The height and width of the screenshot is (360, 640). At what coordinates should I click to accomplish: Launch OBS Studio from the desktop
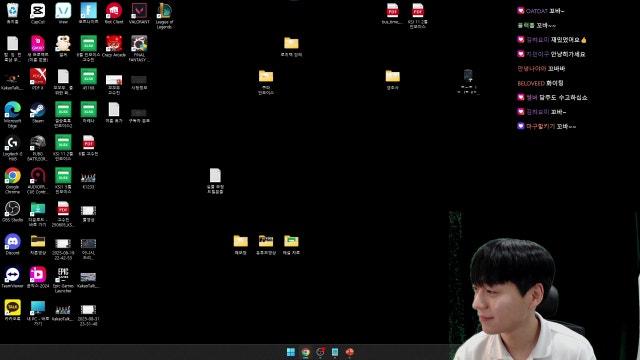[13, 211]
